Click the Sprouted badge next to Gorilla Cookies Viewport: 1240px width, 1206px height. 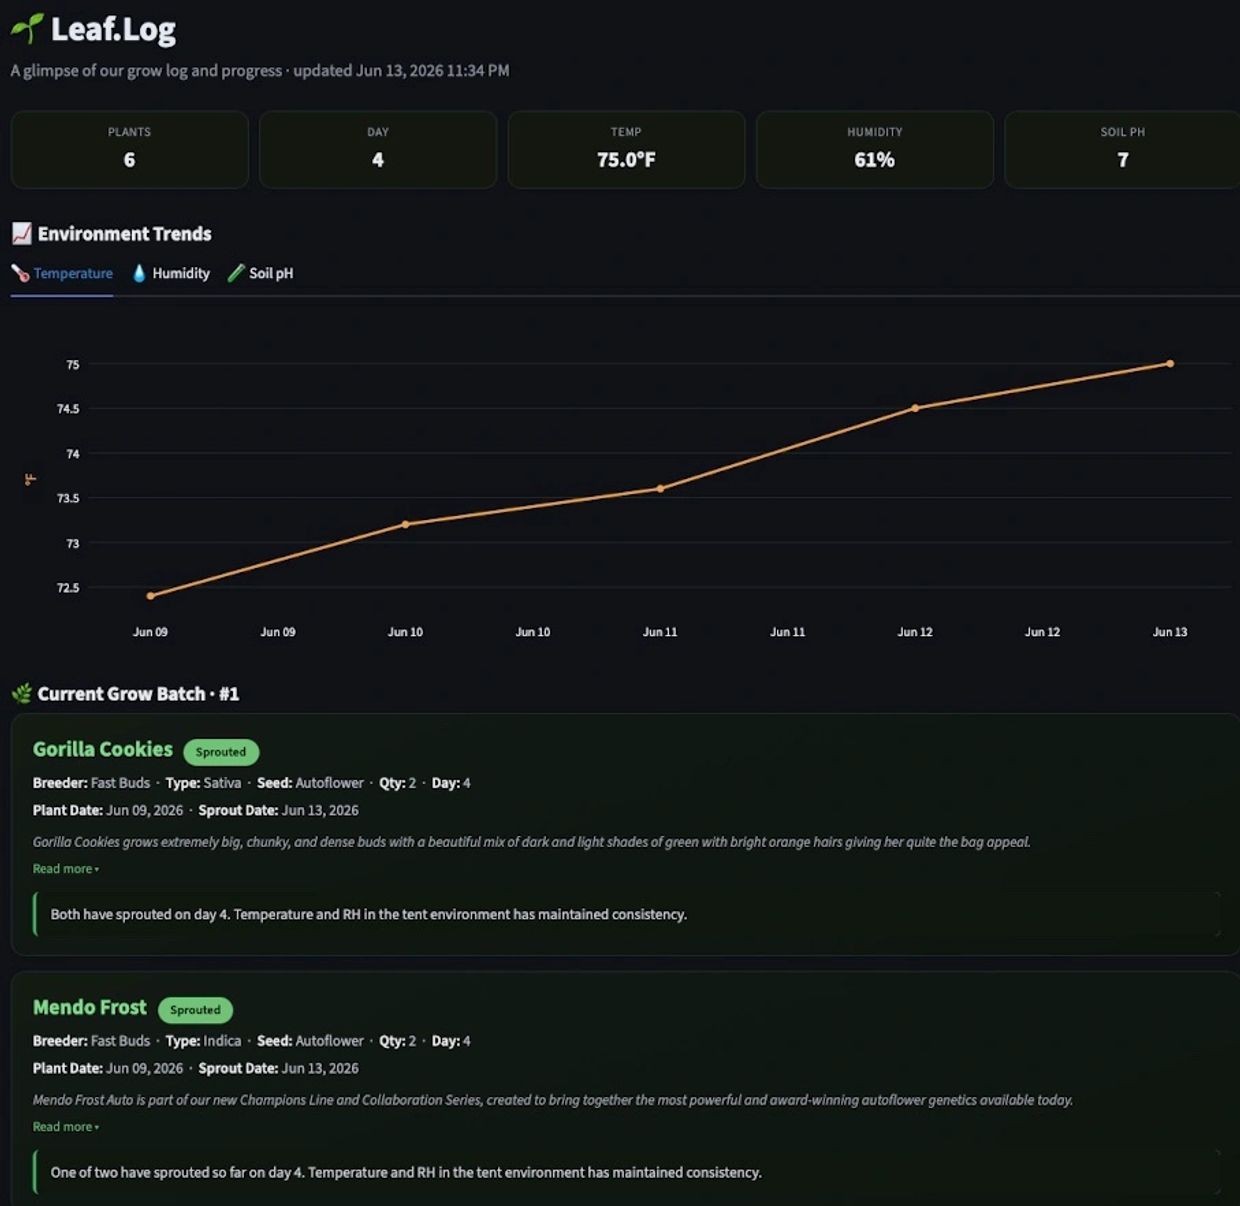[x=221, y=752]
